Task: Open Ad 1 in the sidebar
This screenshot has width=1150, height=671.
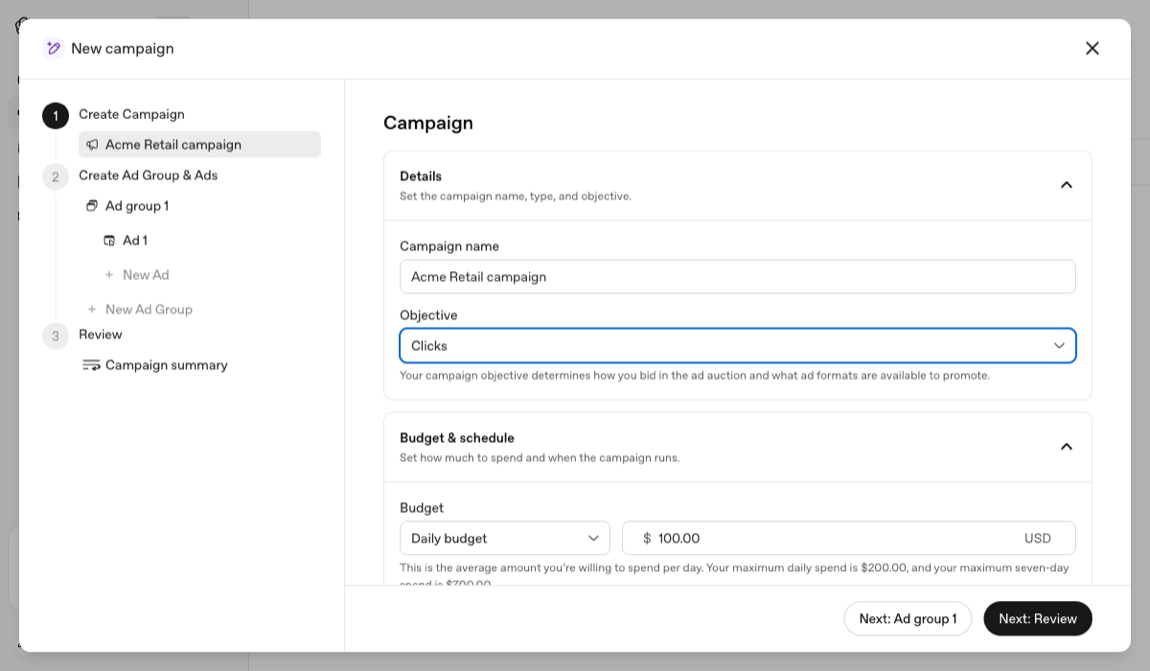Action: pyautogui.click(x=135, y=241)
